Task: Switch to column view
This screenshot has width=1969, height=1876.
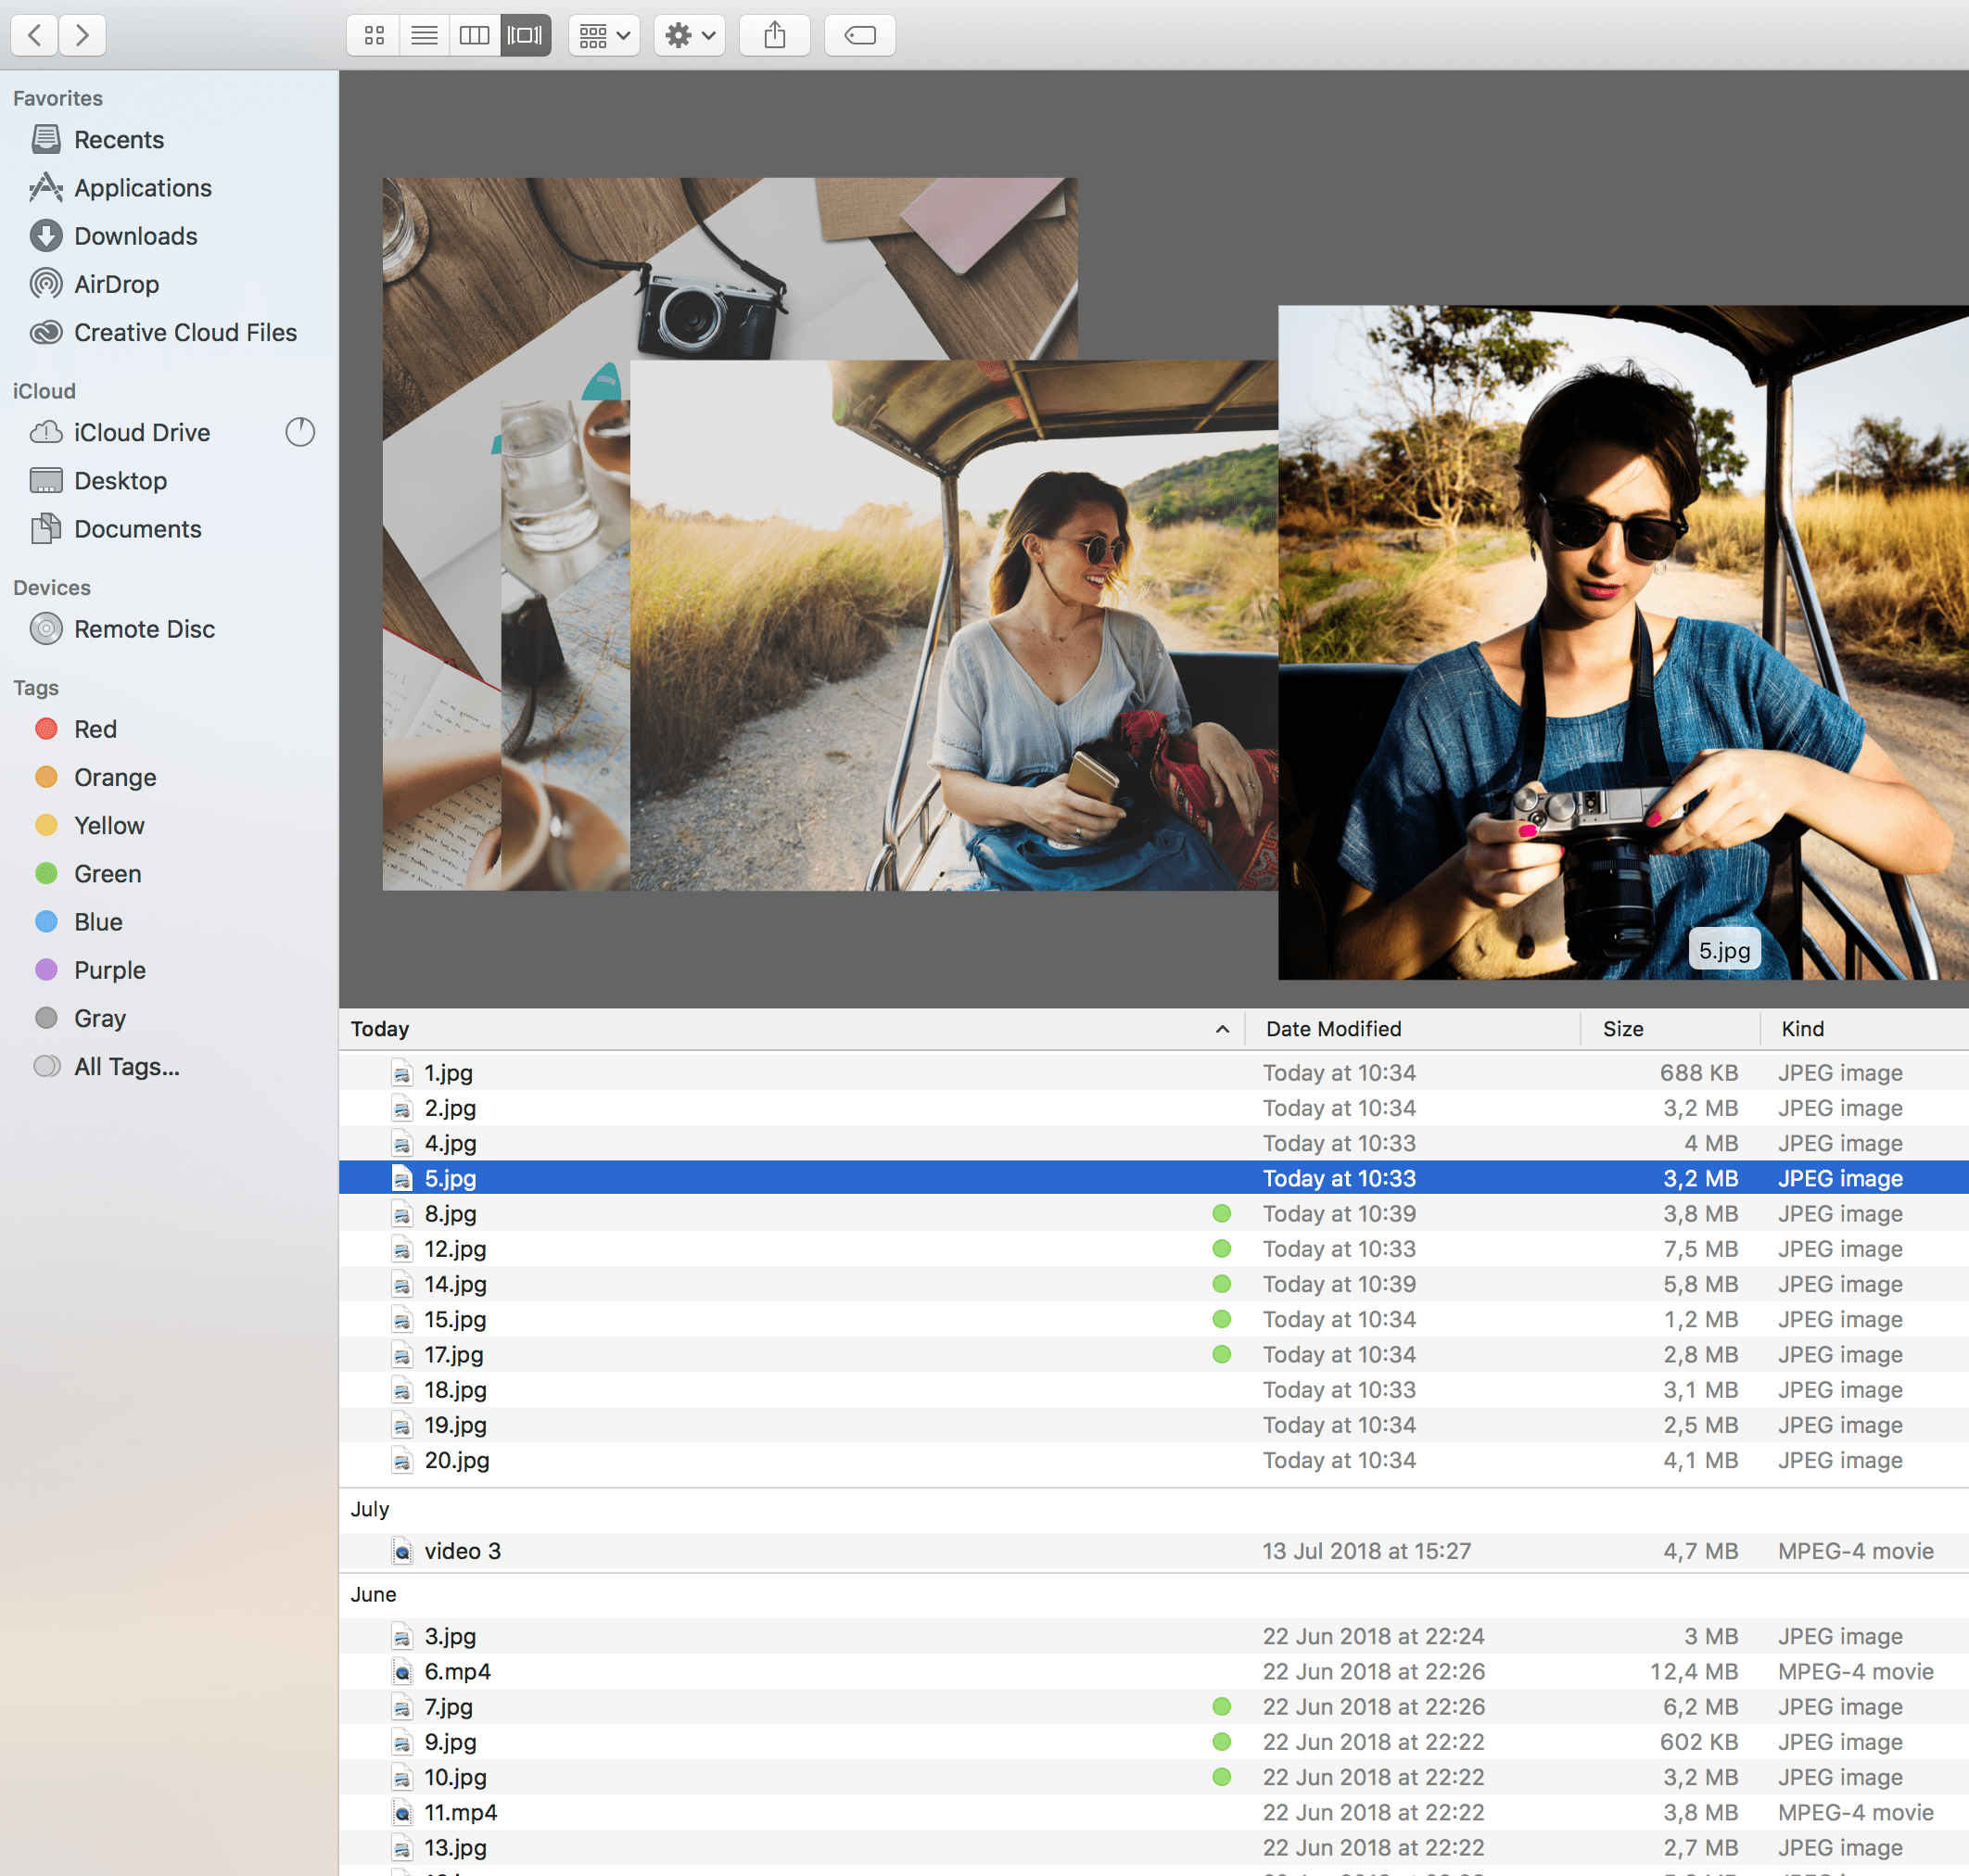Action: click(474, 35)
